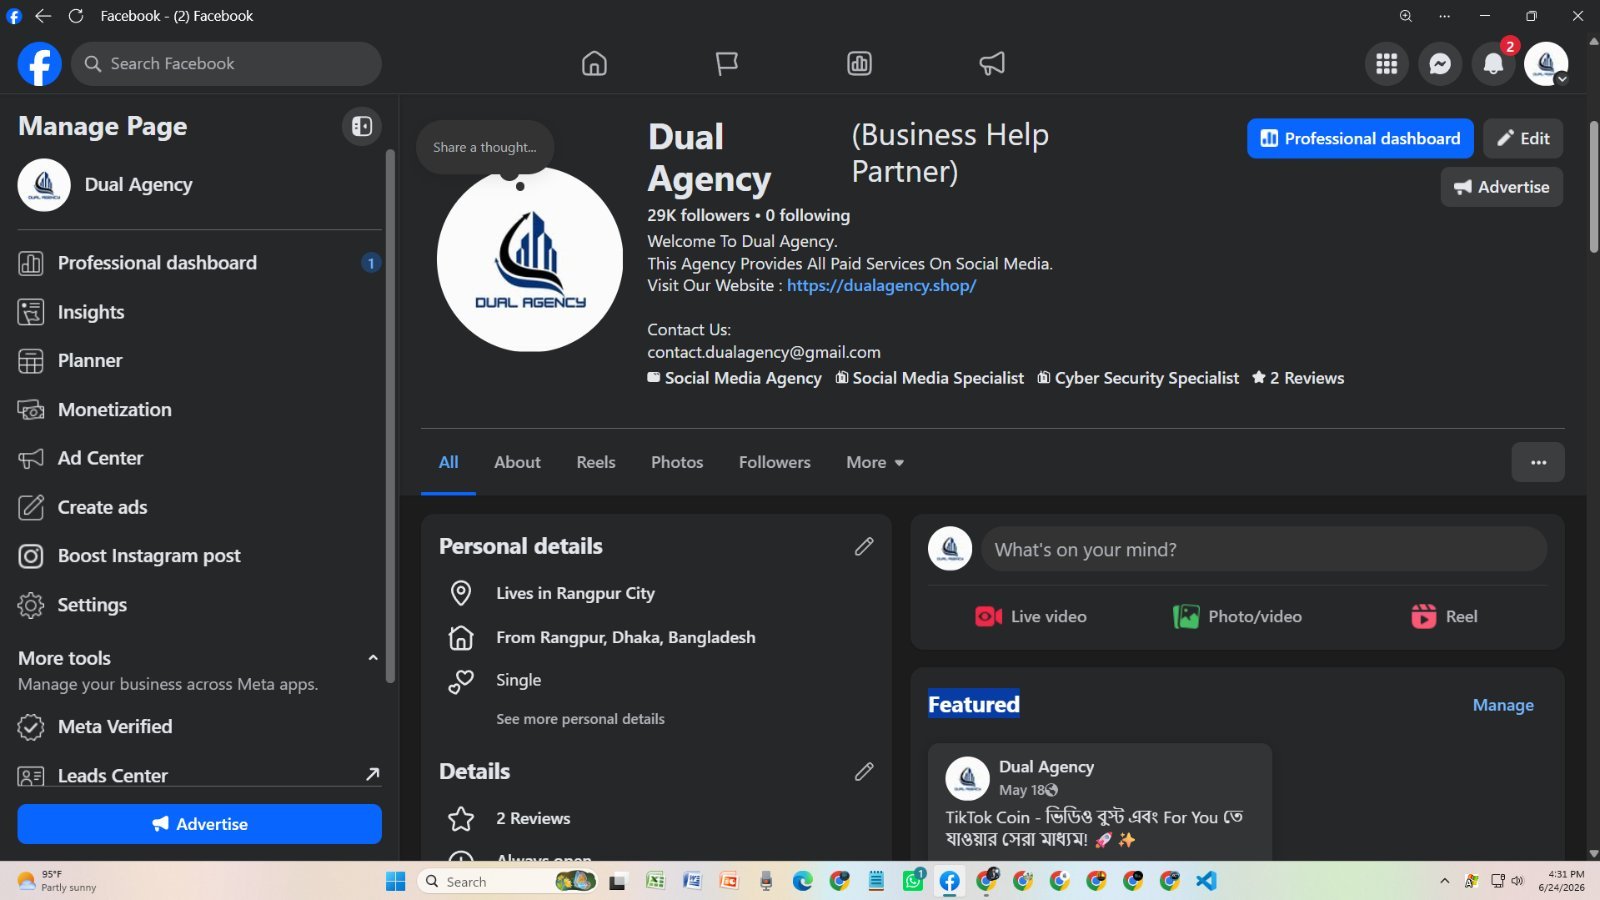Go back with the arrow icon
This screenshot has width=1600, height=900.
point(43,16)
